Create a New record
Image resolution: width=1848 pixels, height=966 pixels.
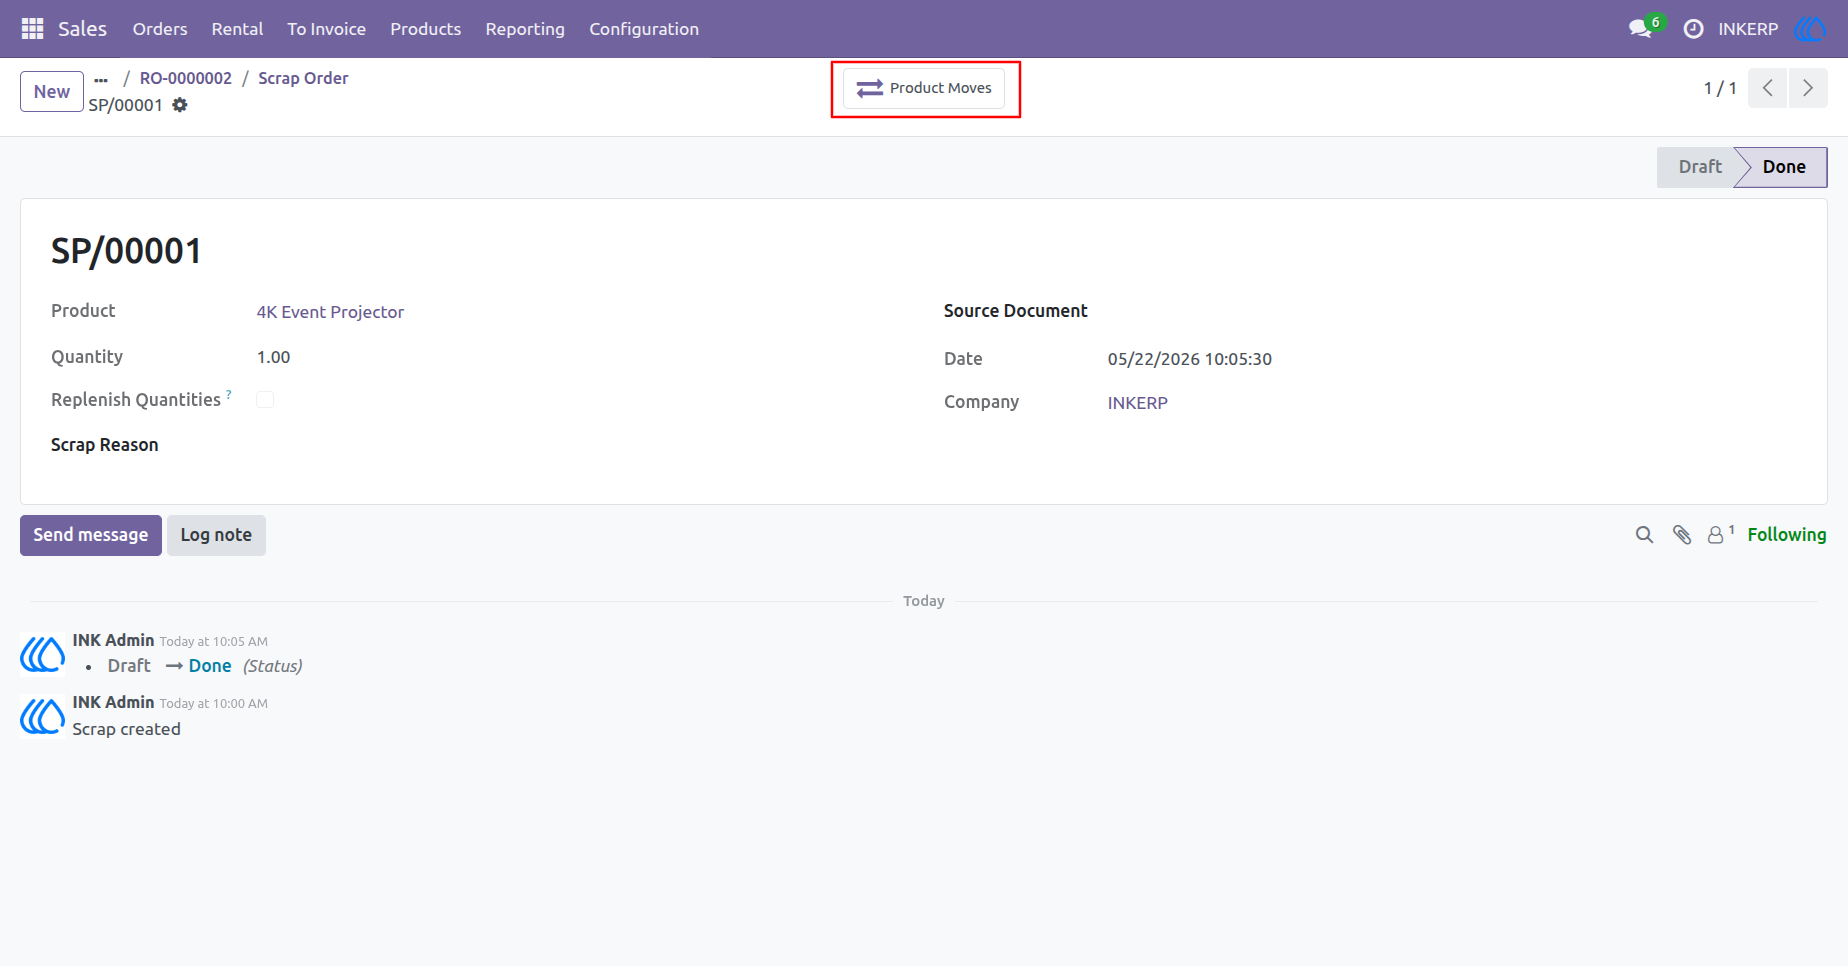point(52,92)
